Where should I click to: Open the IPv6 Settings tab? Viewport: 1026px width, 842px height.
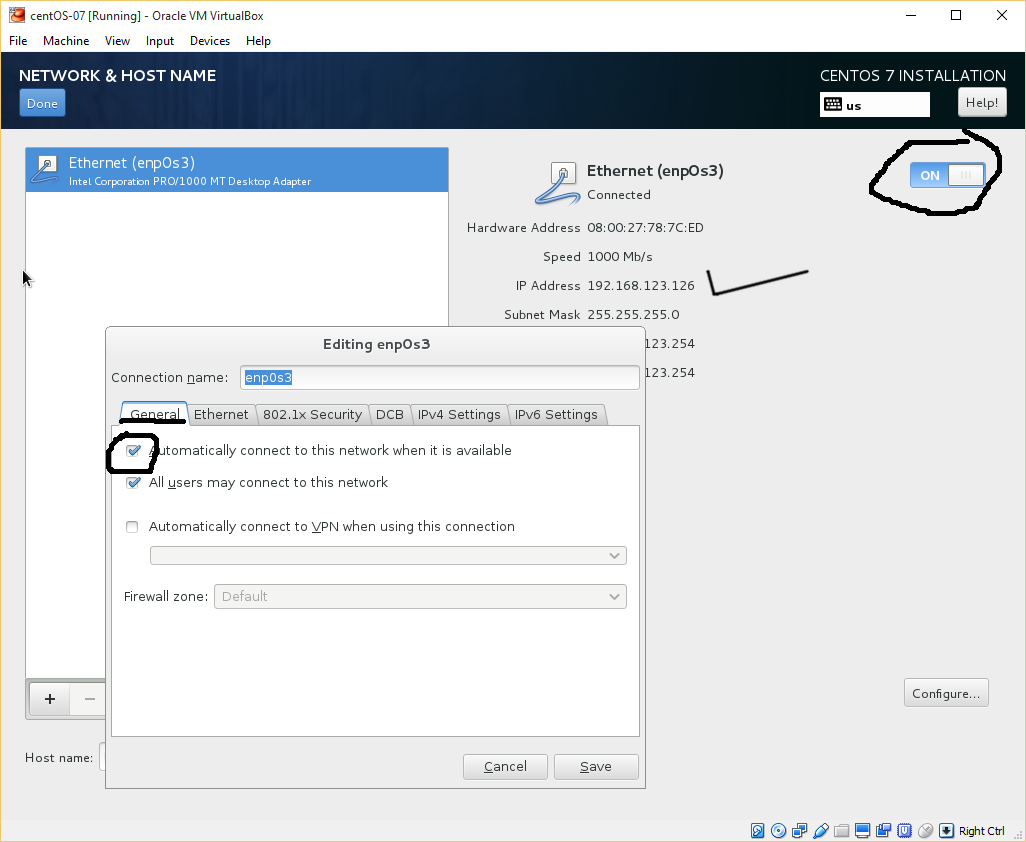556,414
